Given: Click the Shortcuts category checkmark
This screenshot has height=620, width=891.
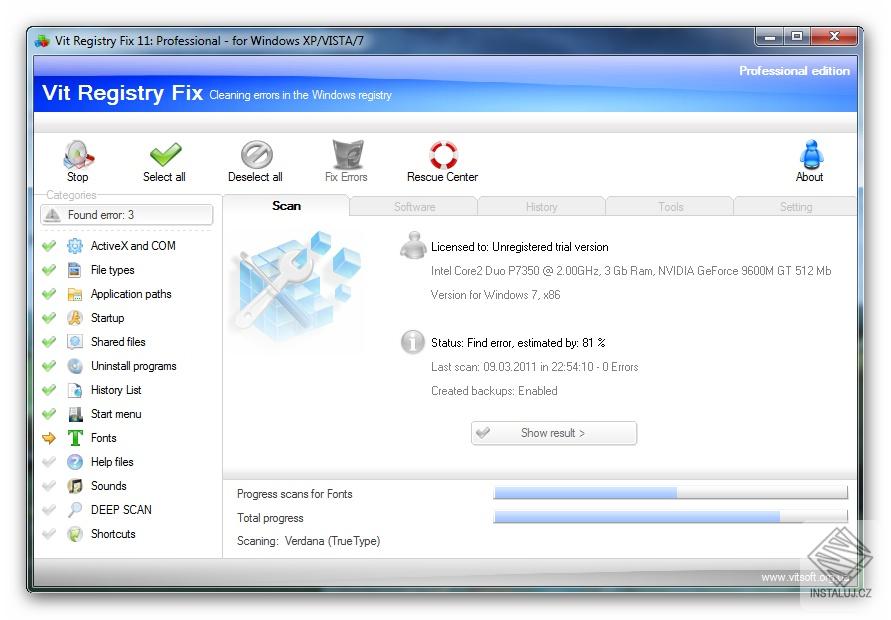Looking at the screenshot, I should coord(49,534).
